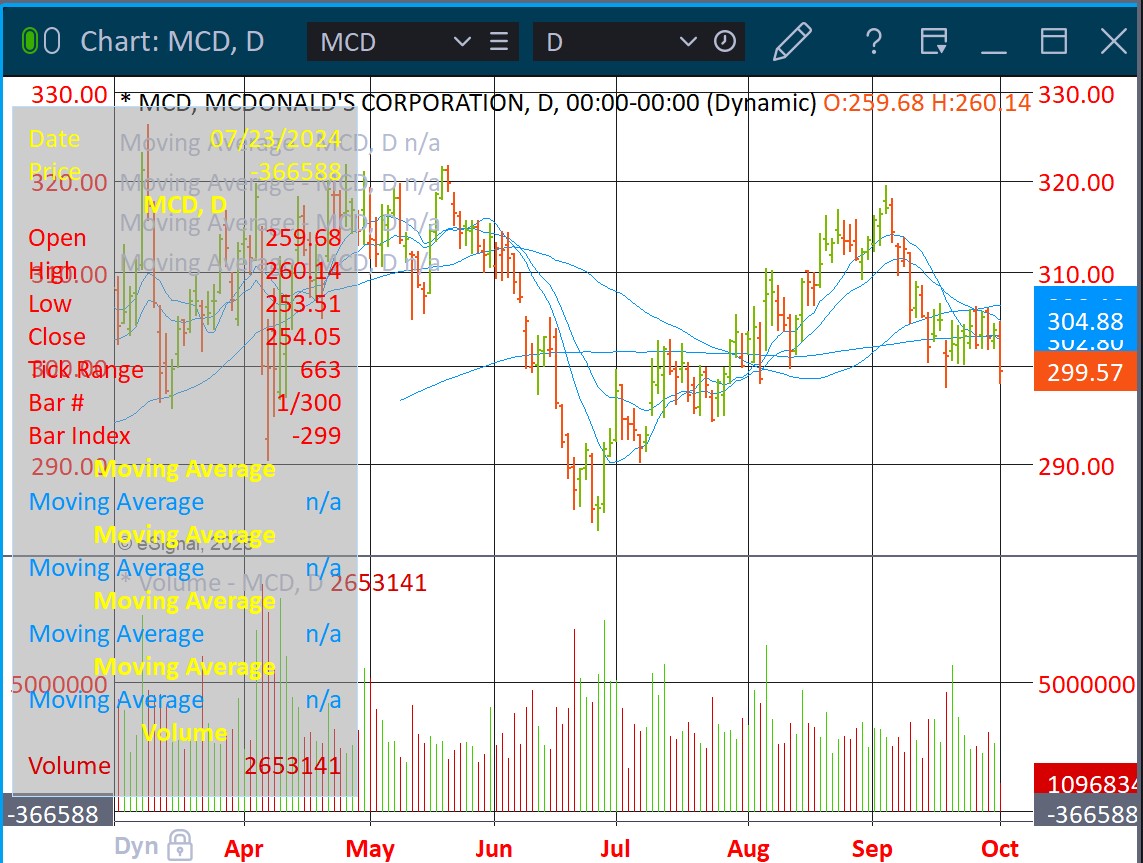Click the Jul label on time axis
Image resolution: width=1143 pixels, height=863 pixels.
[615, 849]
